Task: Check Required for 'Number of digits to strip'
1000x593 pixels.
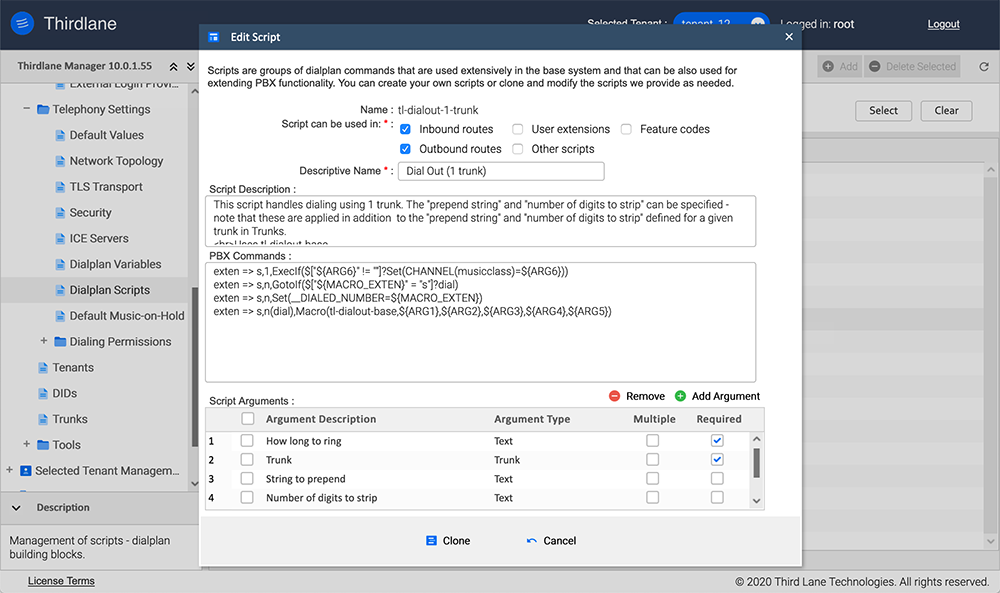Action: [717, 497]
